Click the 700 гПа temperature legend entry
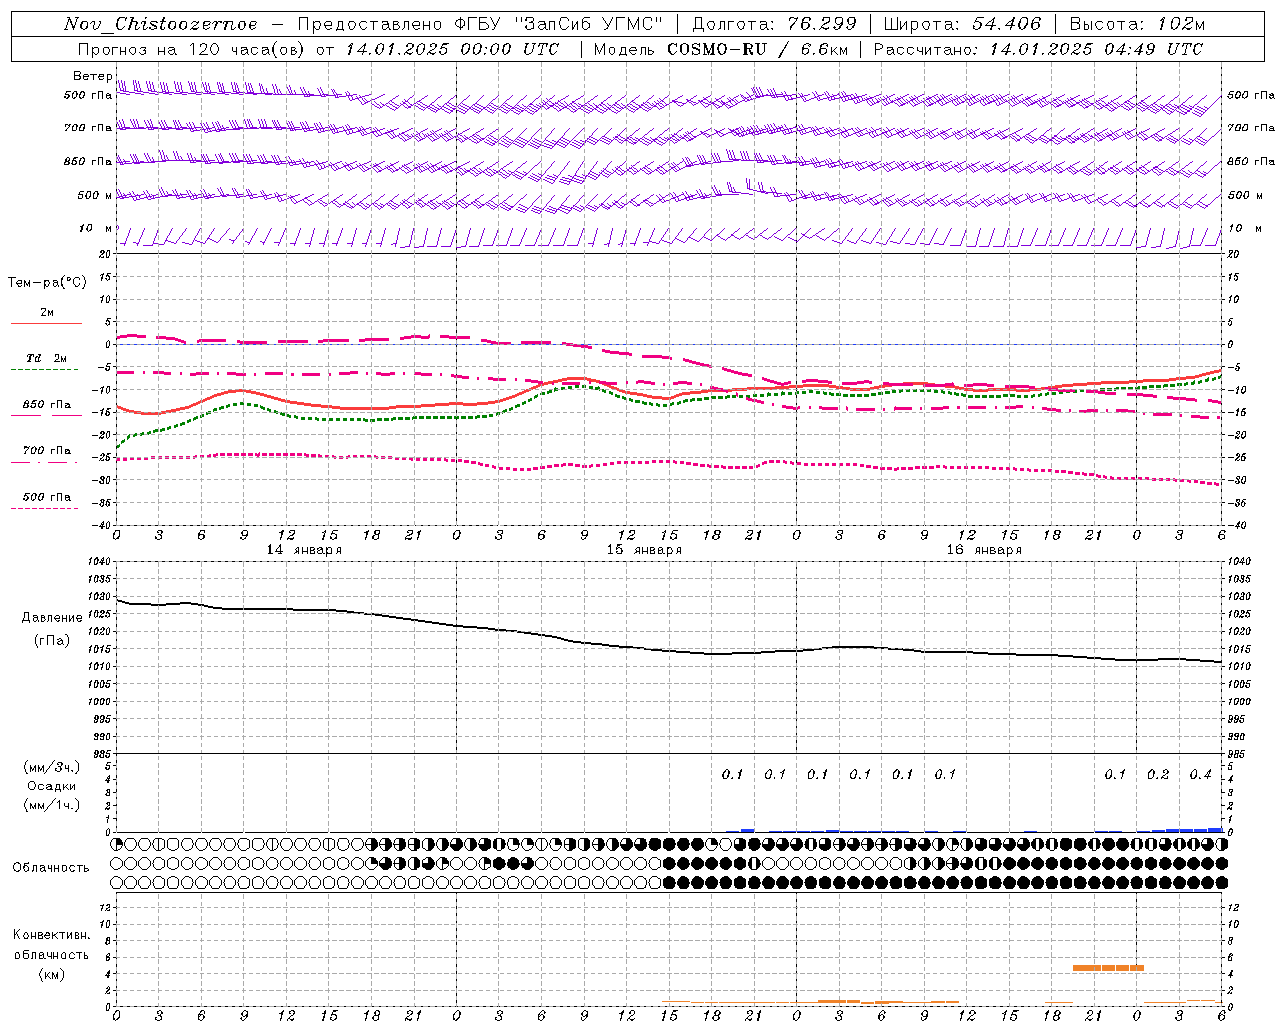Image resolution: width=1280 pixels, height=1024 pixels. pyautogui.click(x=47, y=451)
